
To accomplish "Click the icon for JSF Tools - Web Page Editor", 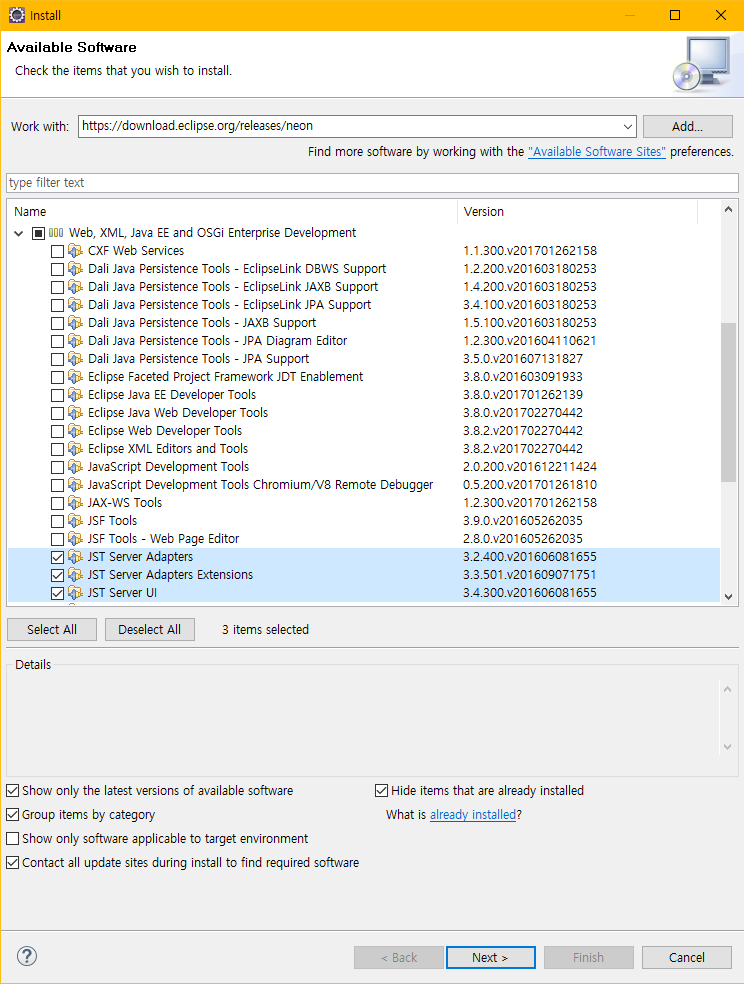I will 75,538.
